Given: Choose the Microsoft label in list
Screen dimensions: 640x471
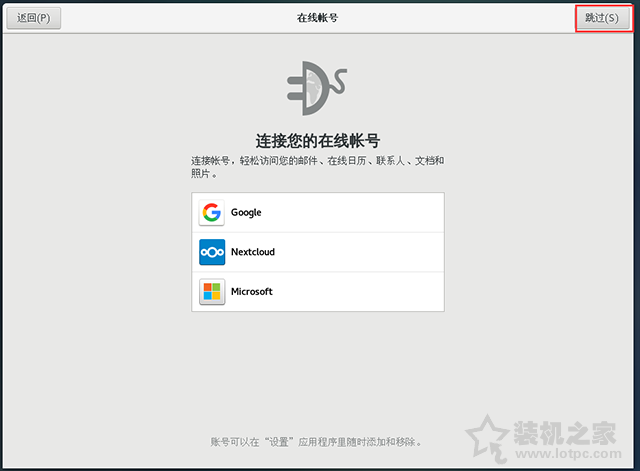Looking at the screenshot, I should [x=251, y=291].
